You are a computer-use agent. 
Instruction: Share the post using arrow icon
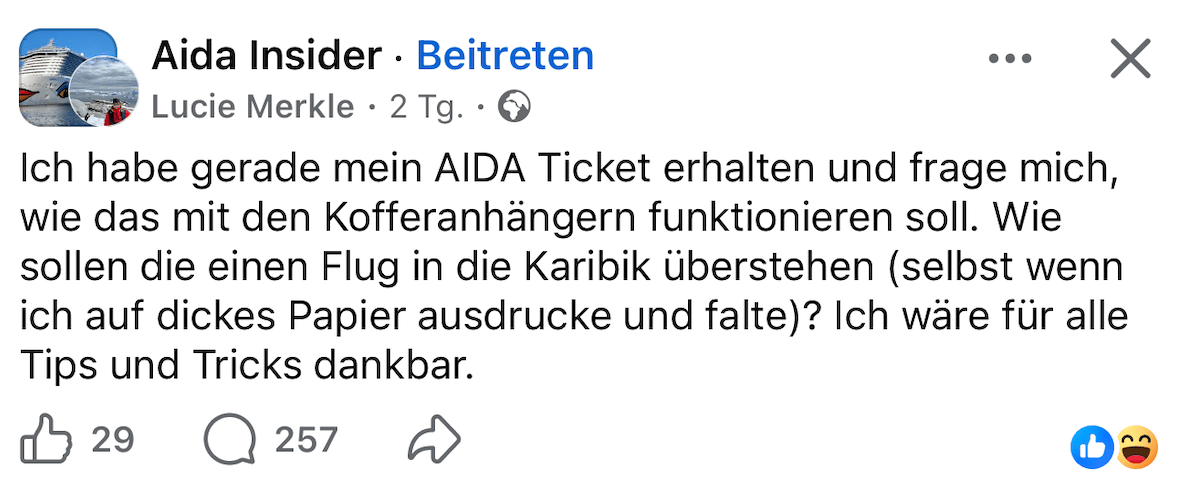pos(435,440)
